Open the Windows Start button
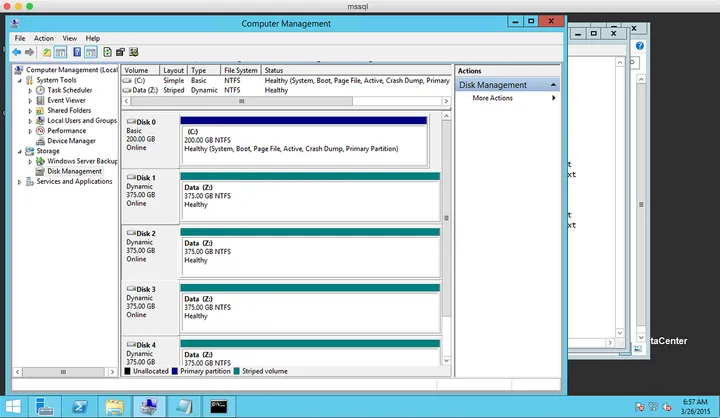The width and height of the screenshot is (720, 418). tap(13, 407)
